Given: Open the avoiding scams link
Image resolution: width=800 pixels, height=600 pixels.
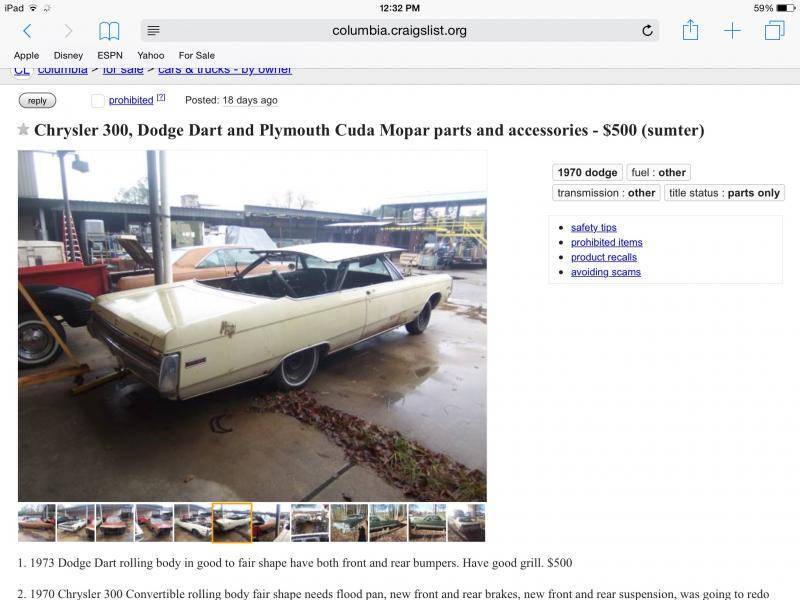Looking at the screenshot, I should pos(606,272).
